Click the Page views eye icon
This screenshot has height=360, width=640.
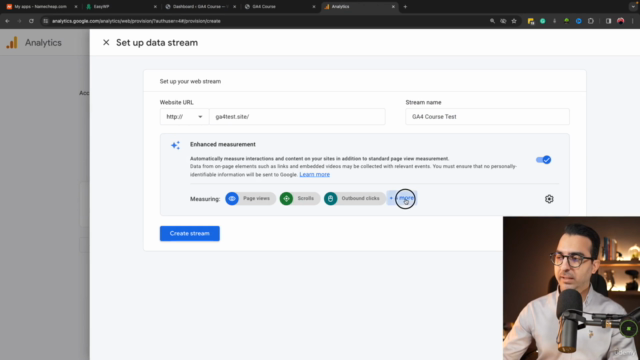pos(232,198)
